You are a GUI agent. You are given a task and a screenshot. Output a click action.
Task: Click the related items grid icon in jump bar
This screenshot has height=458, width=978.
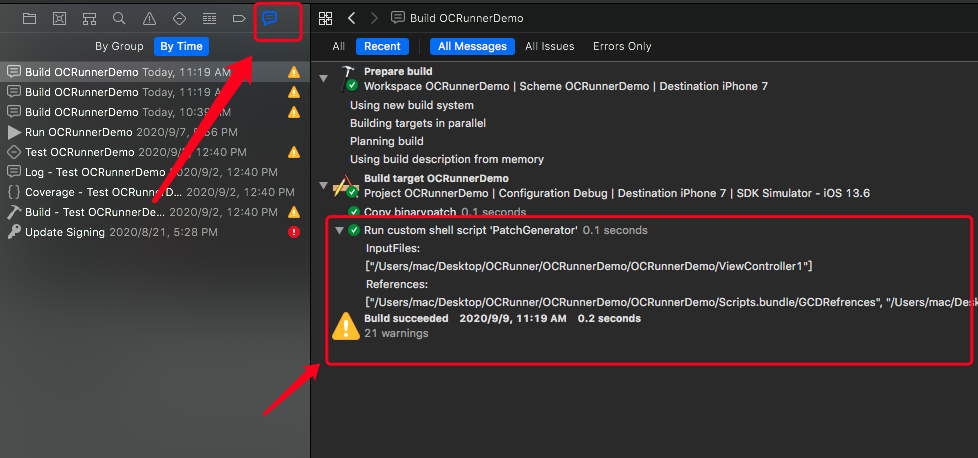[x=325, y=18]
